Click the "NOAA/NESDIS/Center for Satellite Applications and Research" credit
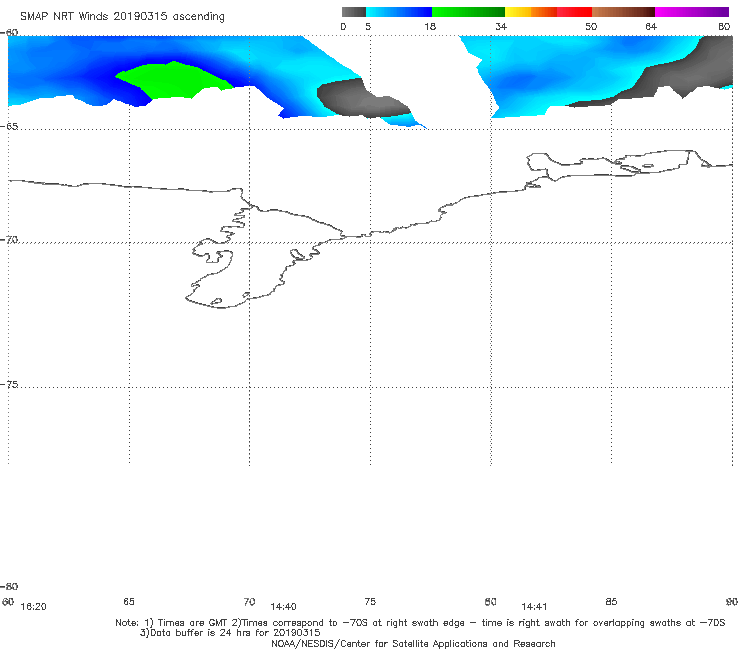The height and width of the screenshot is (650, 740). click(413, 643)
